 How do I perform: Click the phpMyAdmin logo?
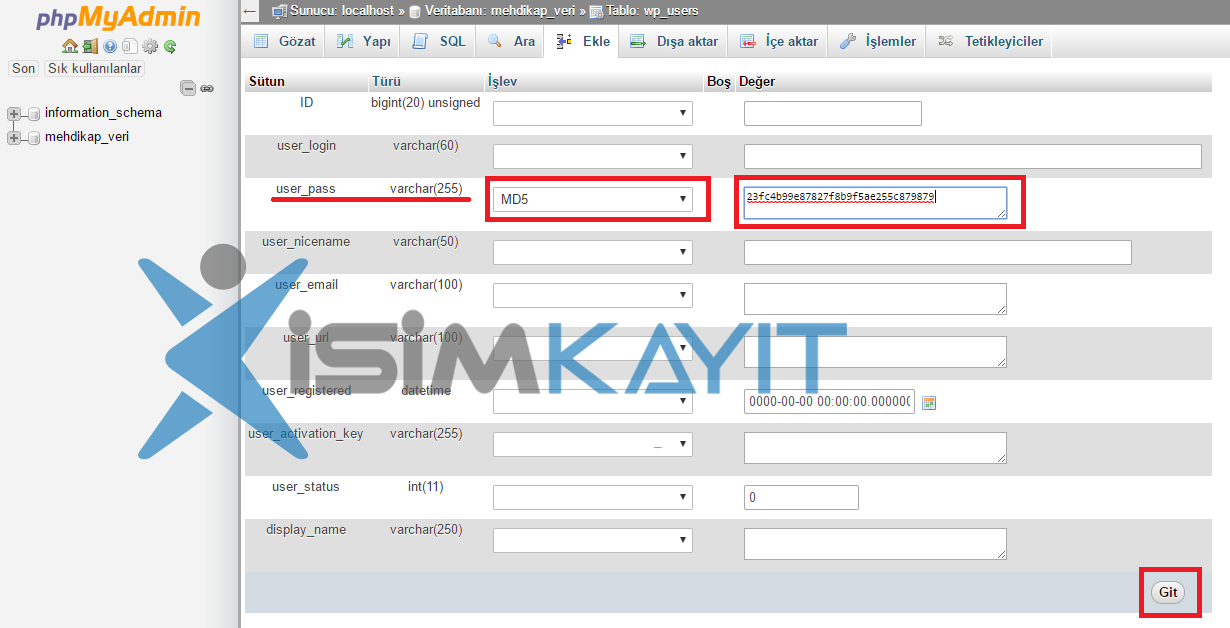[x=119, y=18]
